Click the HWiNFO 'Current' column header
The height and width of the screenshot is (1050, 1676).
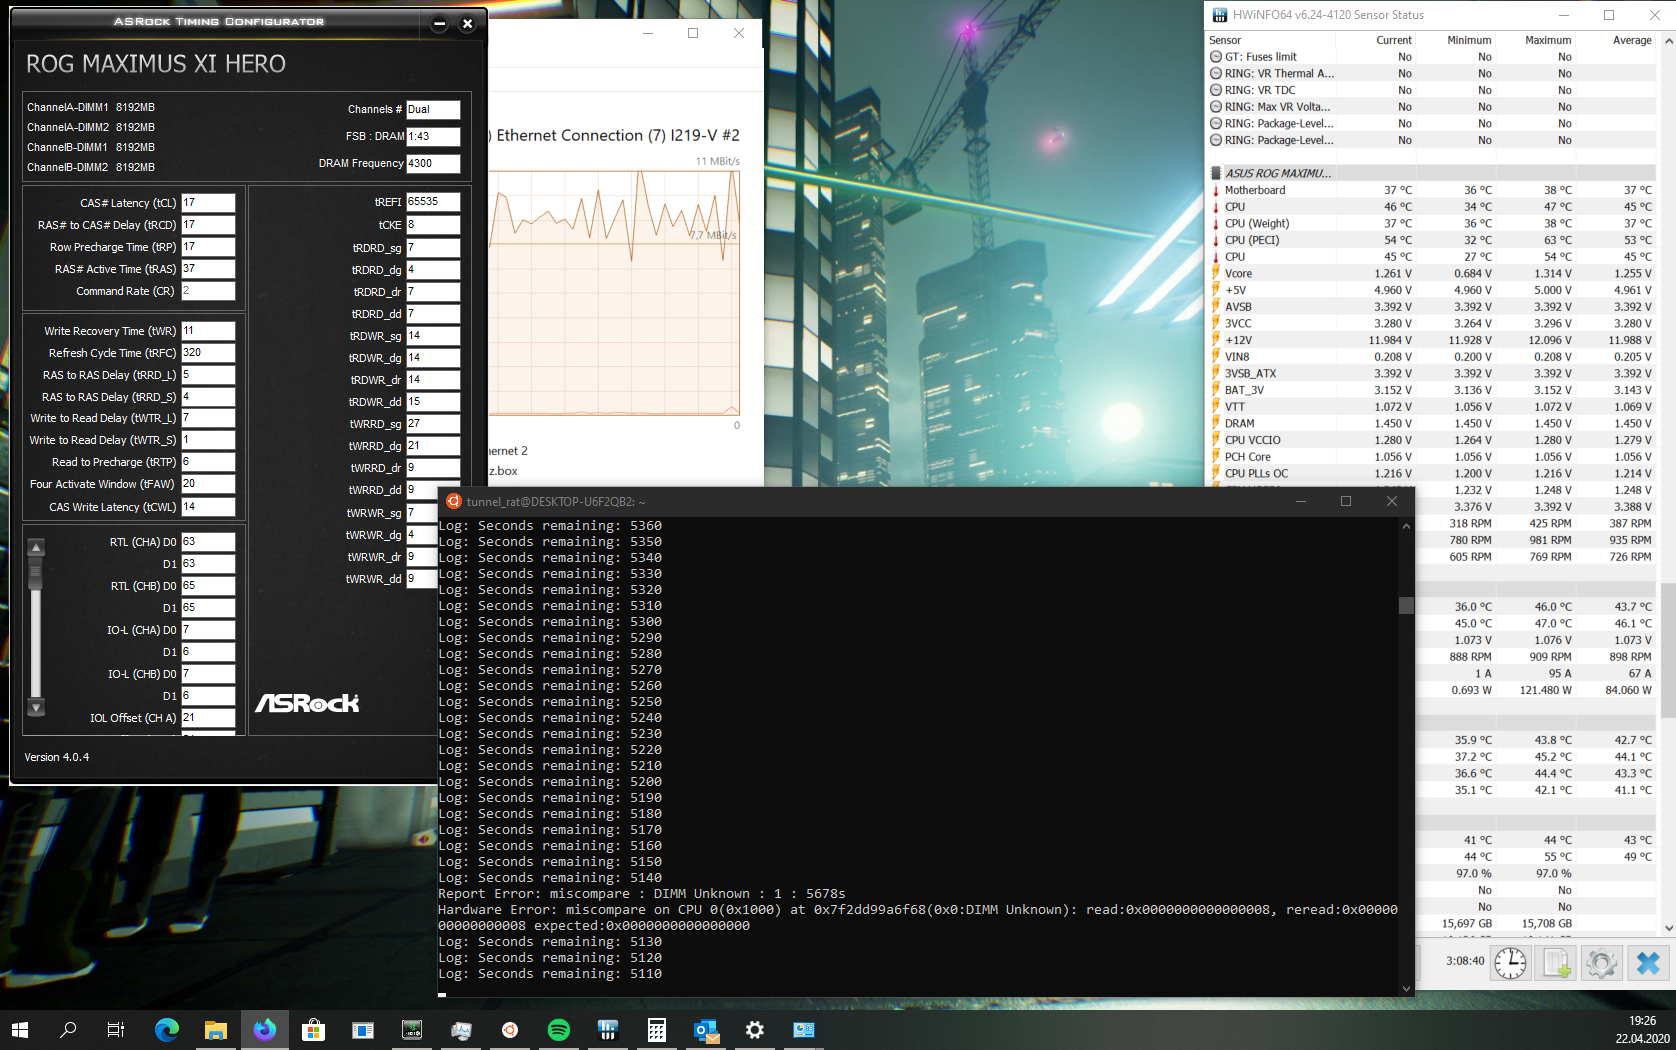point(1394,40)
